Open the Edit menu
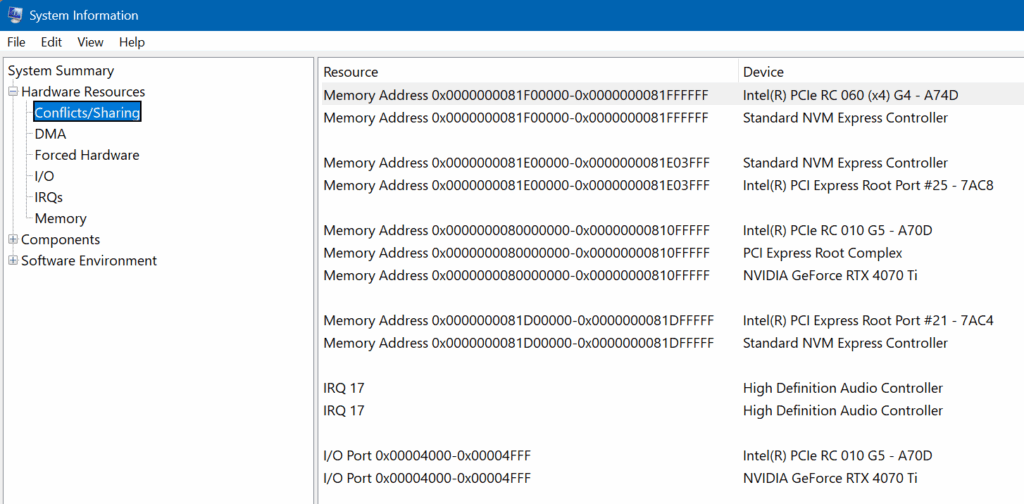 pos(51,42)
